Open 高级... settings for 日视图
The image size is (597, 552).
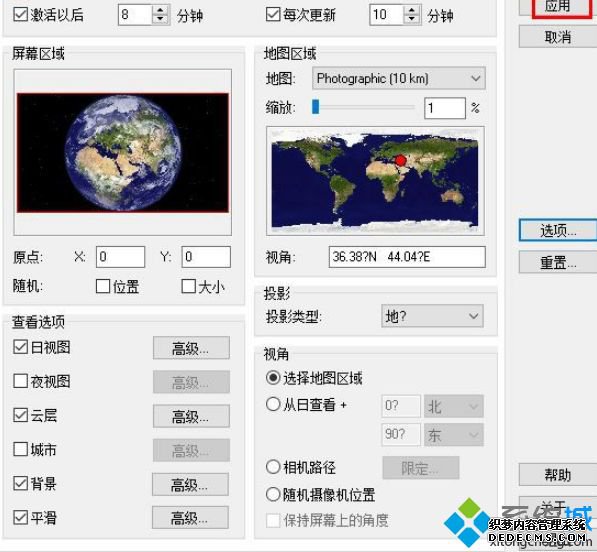click(192, 348)
